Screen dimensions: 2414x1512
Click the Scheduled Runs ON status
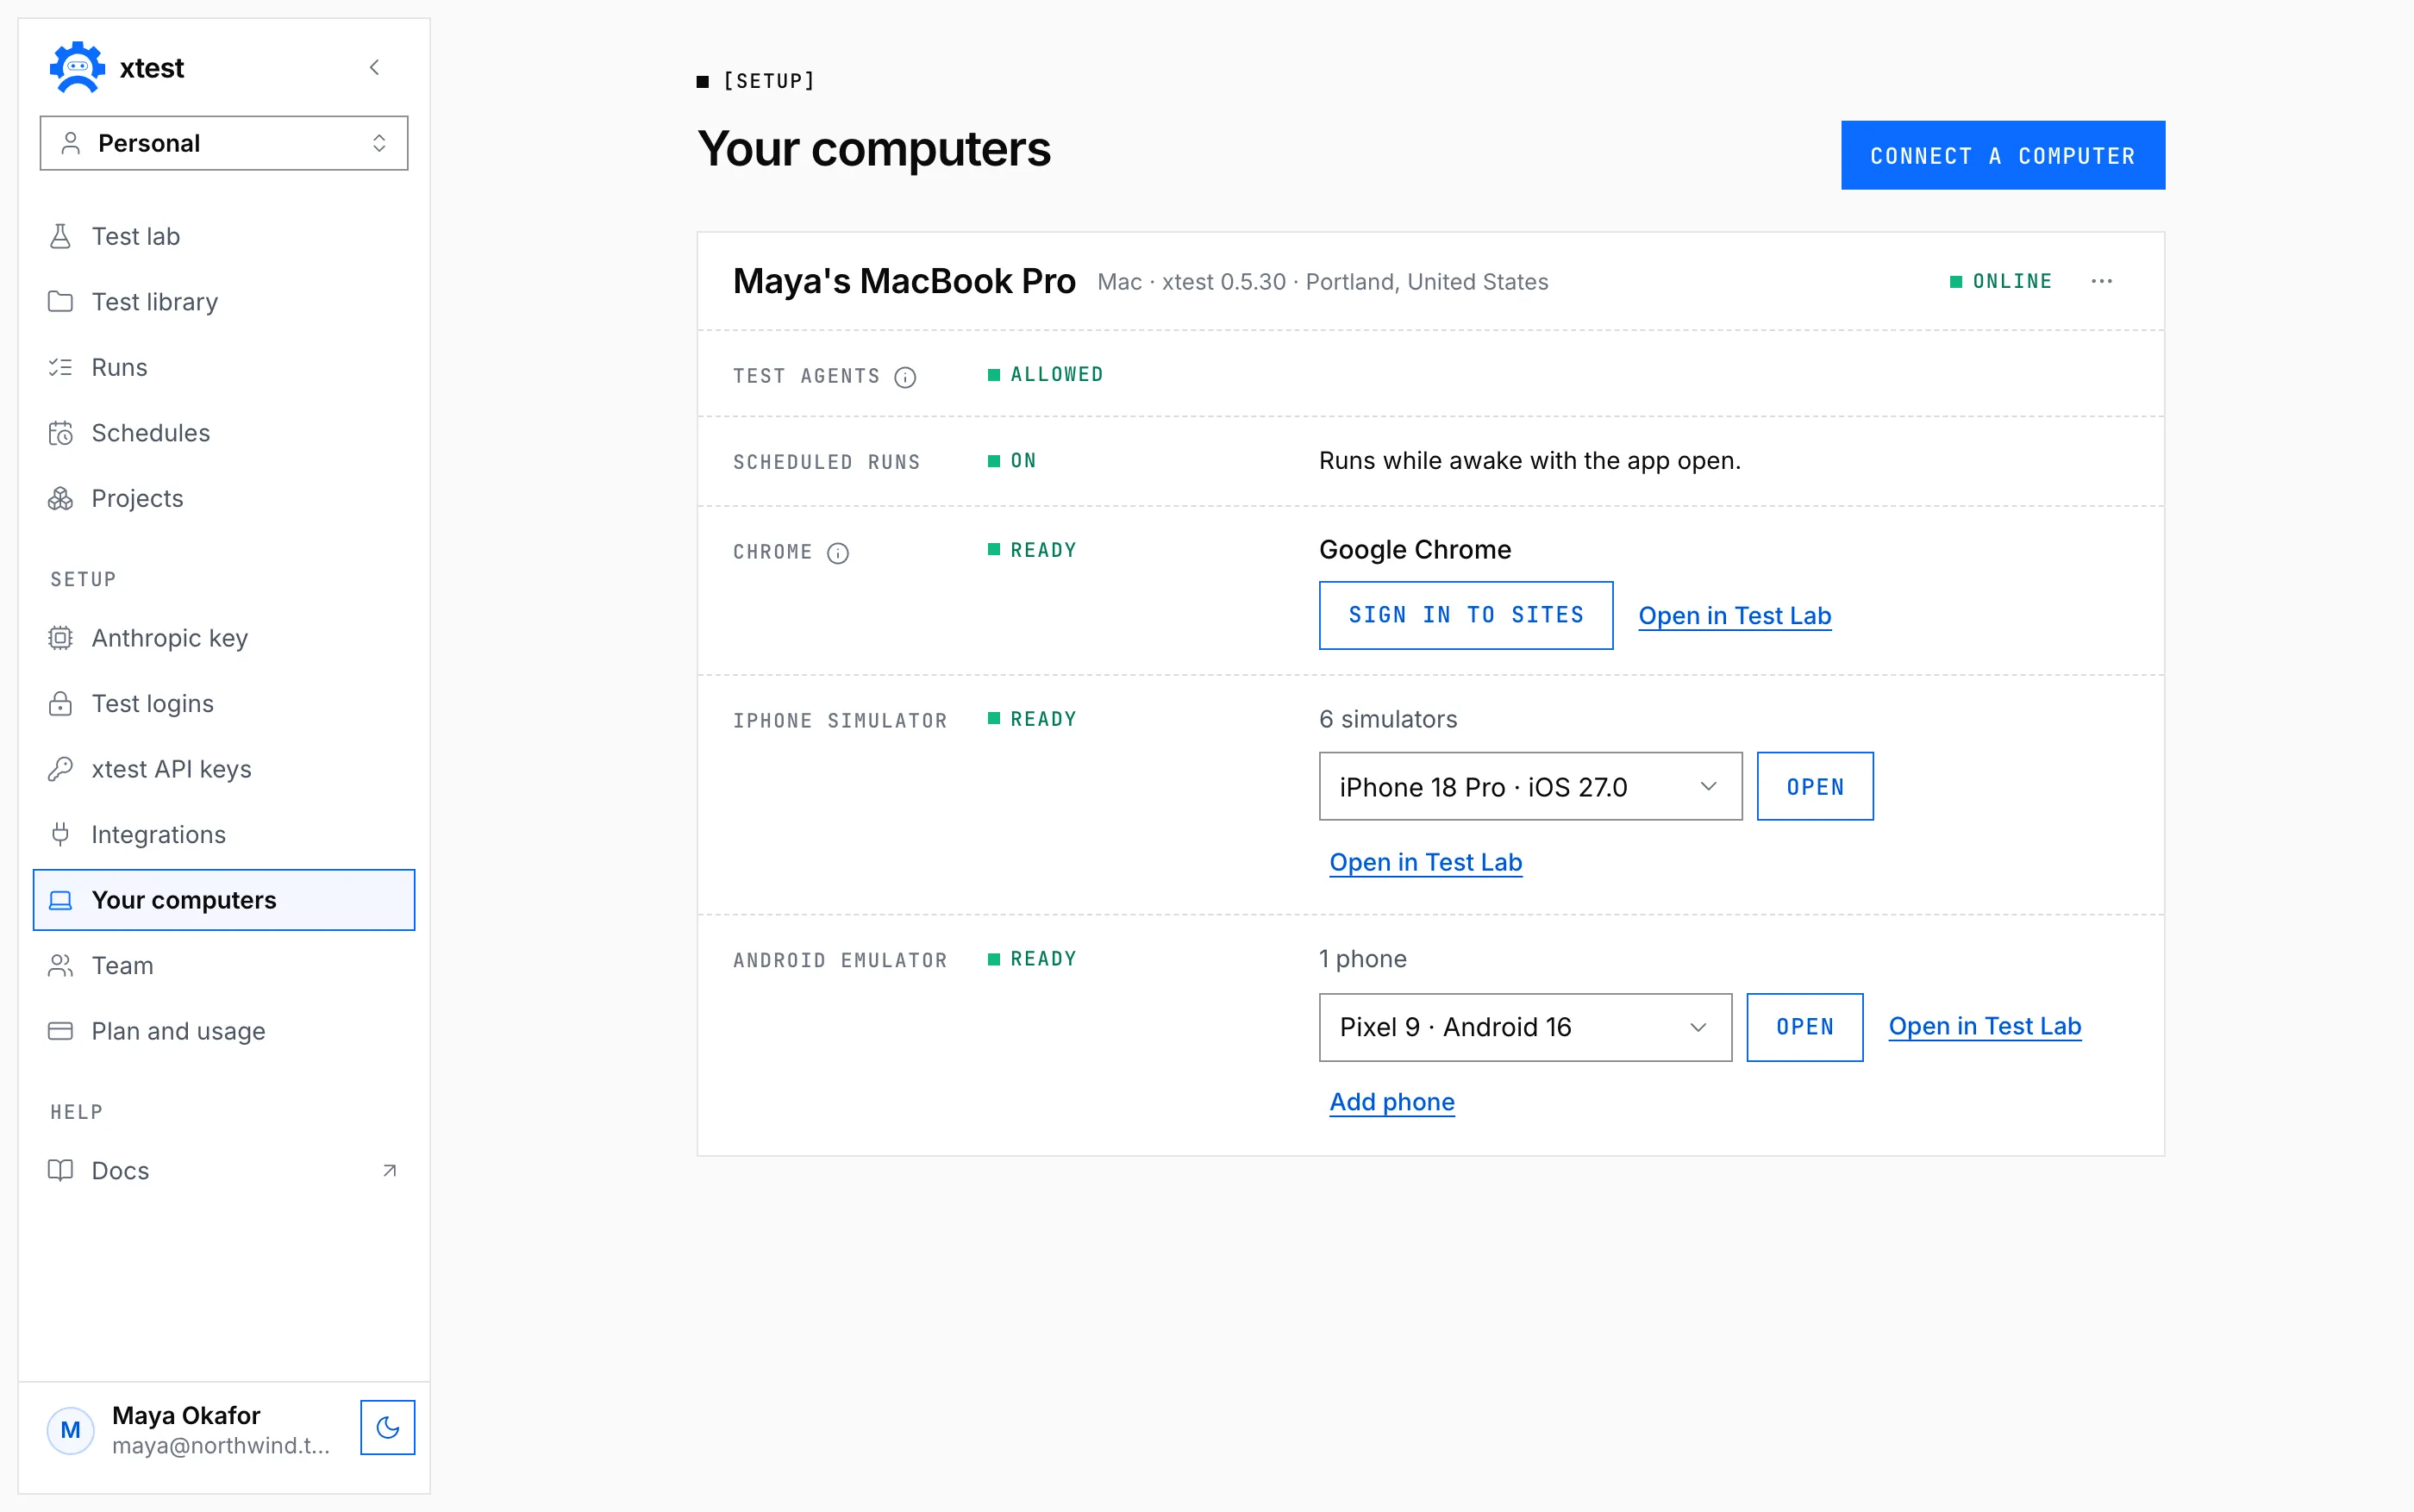tap(1012, 461)
